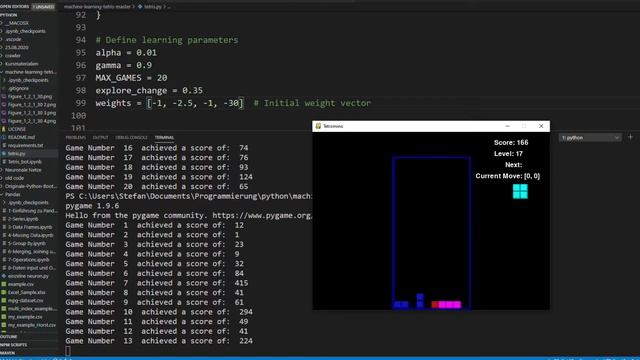Expand the old code folder
Viewport: 640px width, 360px height.
[x=15, y=178]
